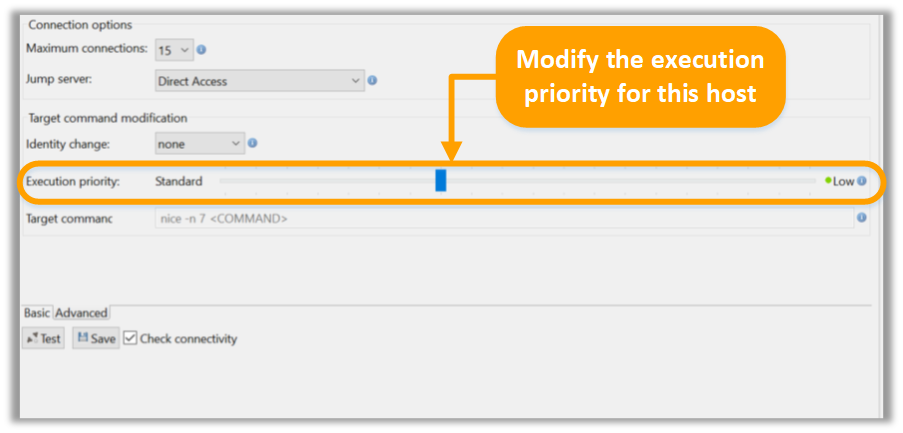Image resolution: width=903 pixels, height=433 pixels.
Task: Click the info icon next to Low label
Action: (862, 181)
